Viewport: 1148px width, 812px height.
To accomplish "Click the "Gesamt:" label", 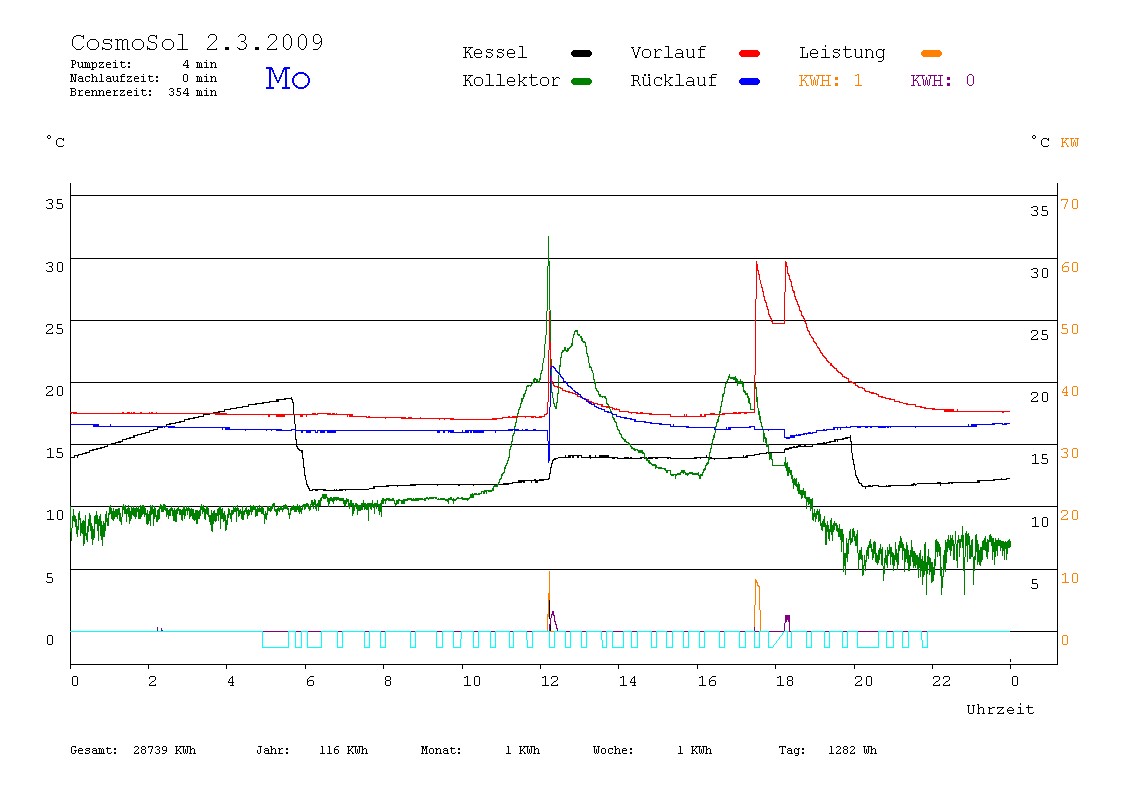I will click(94, 750).
